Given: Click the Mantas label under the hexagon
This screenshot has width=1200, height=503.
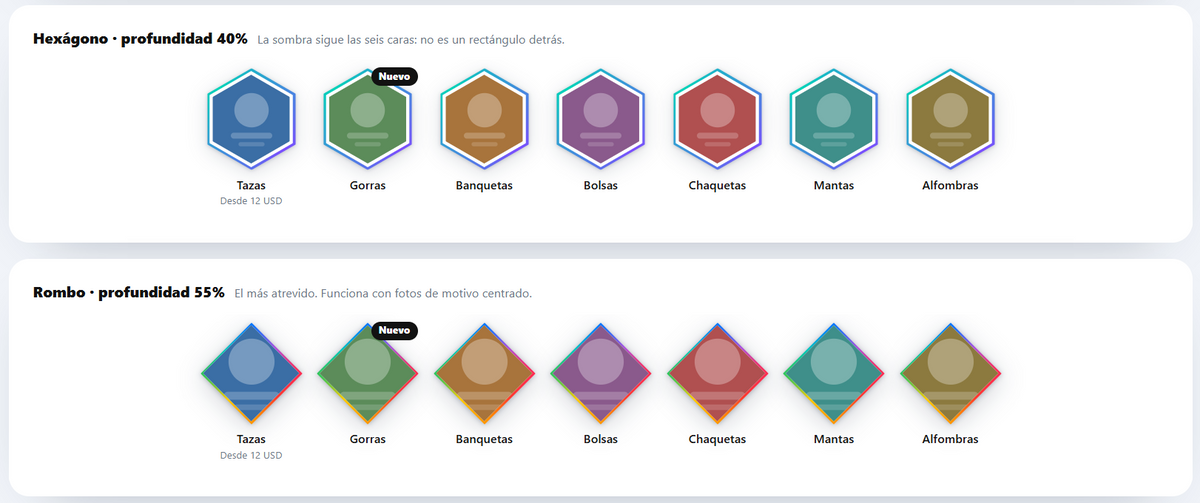Looking at the screenshot, I should 834,185.
